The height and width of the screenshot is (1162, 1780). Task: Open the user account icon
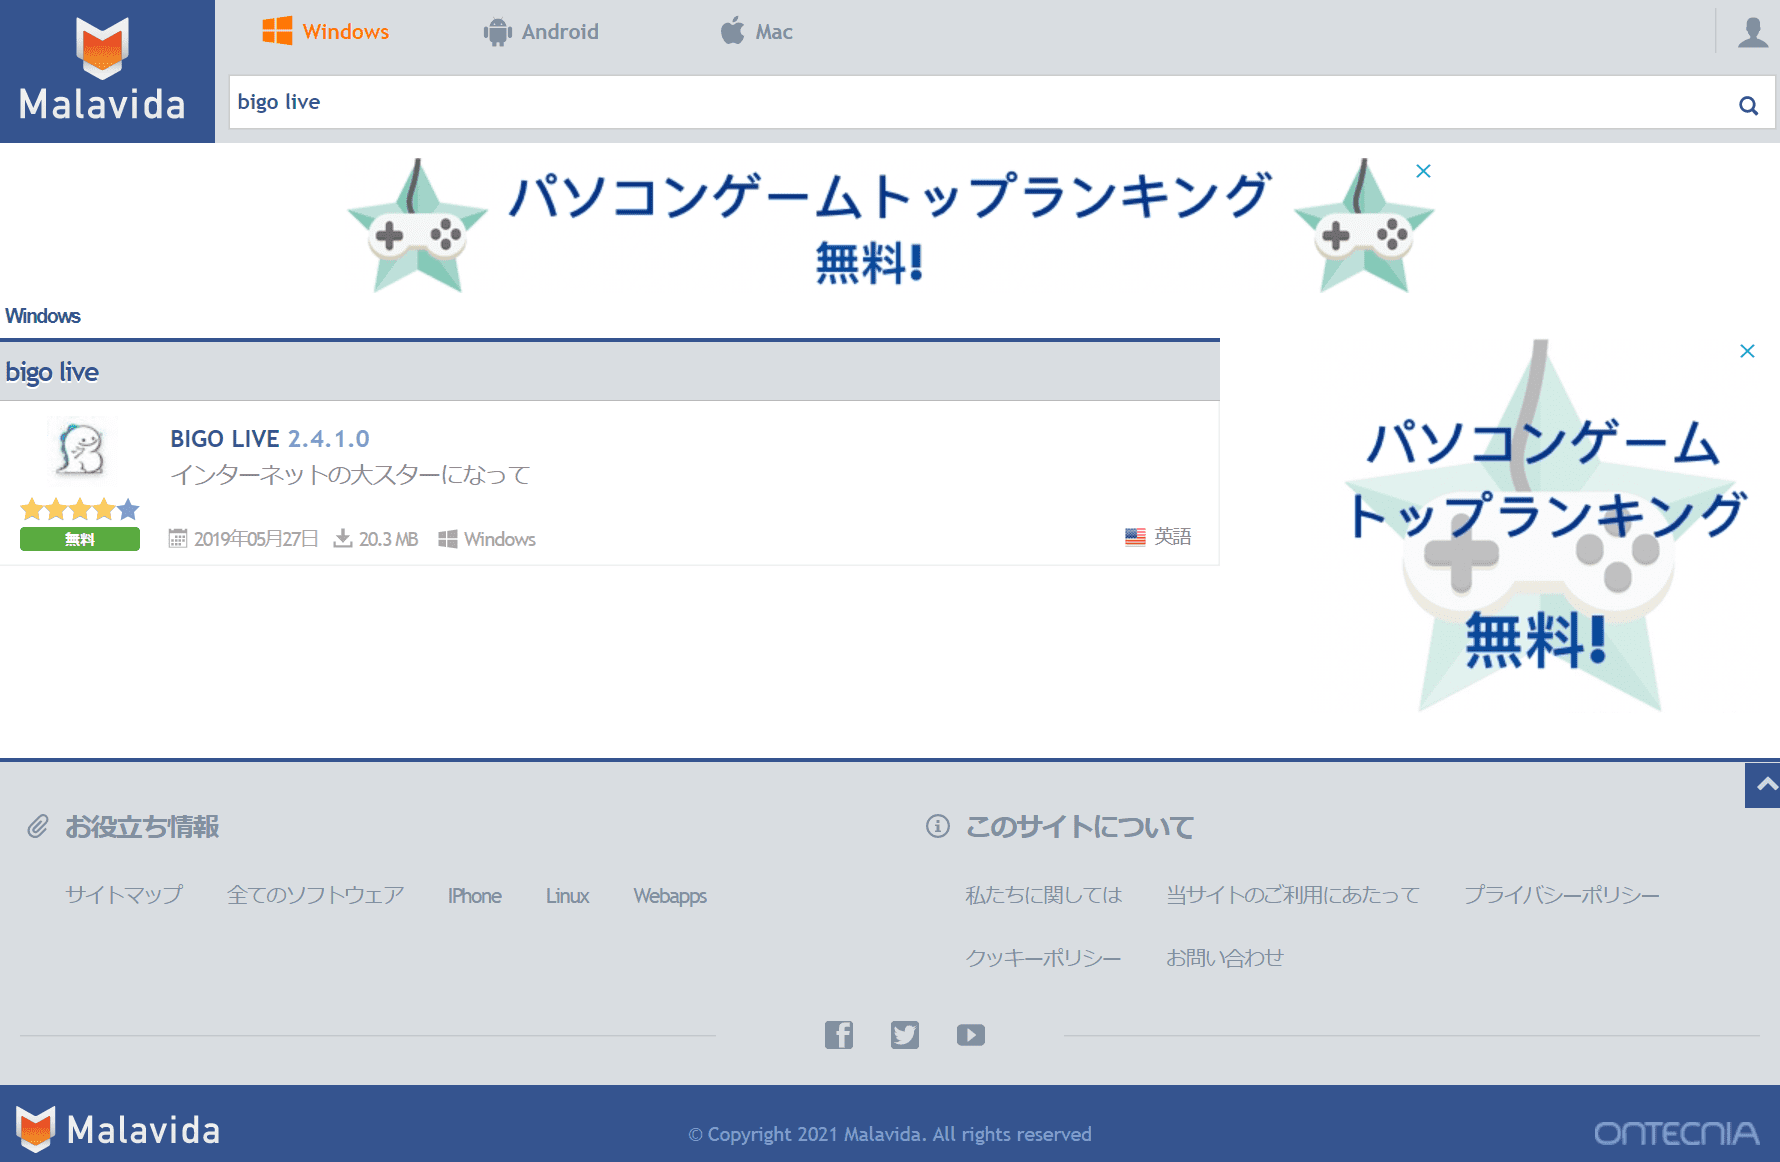click(1752, 32)
